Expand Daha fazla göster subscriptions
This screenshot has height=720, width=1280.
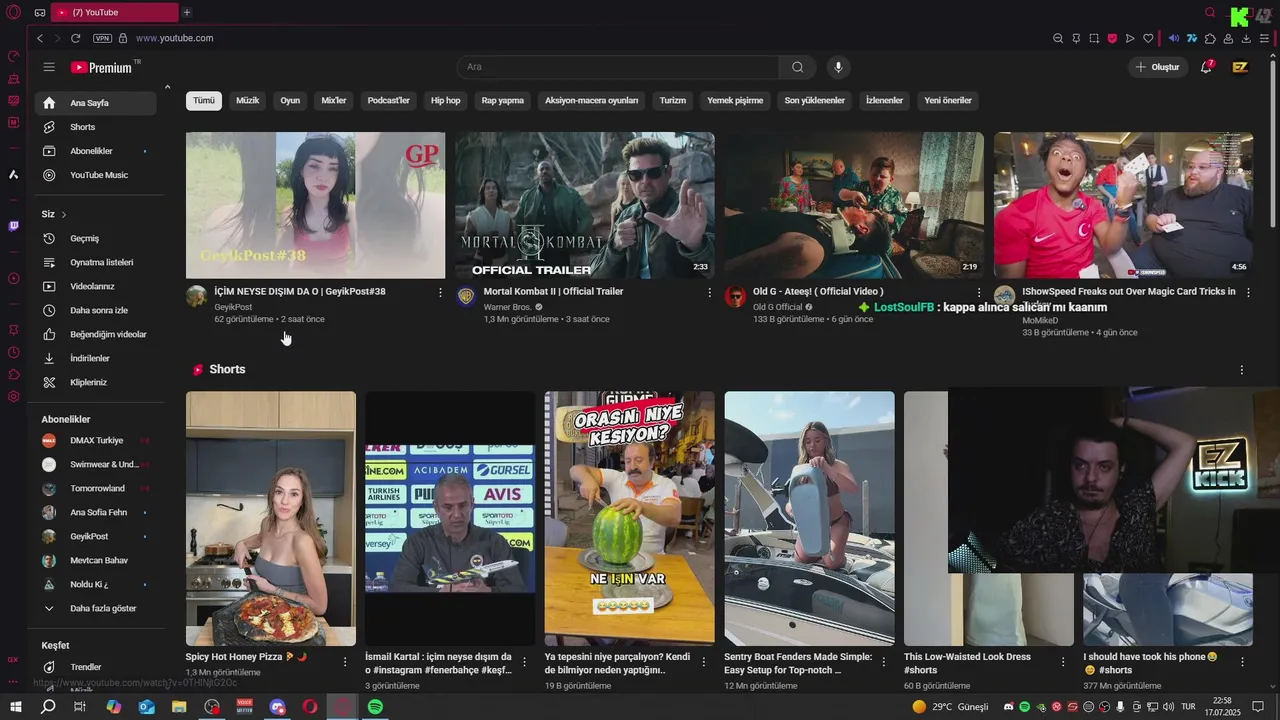[x=96, y=608]
